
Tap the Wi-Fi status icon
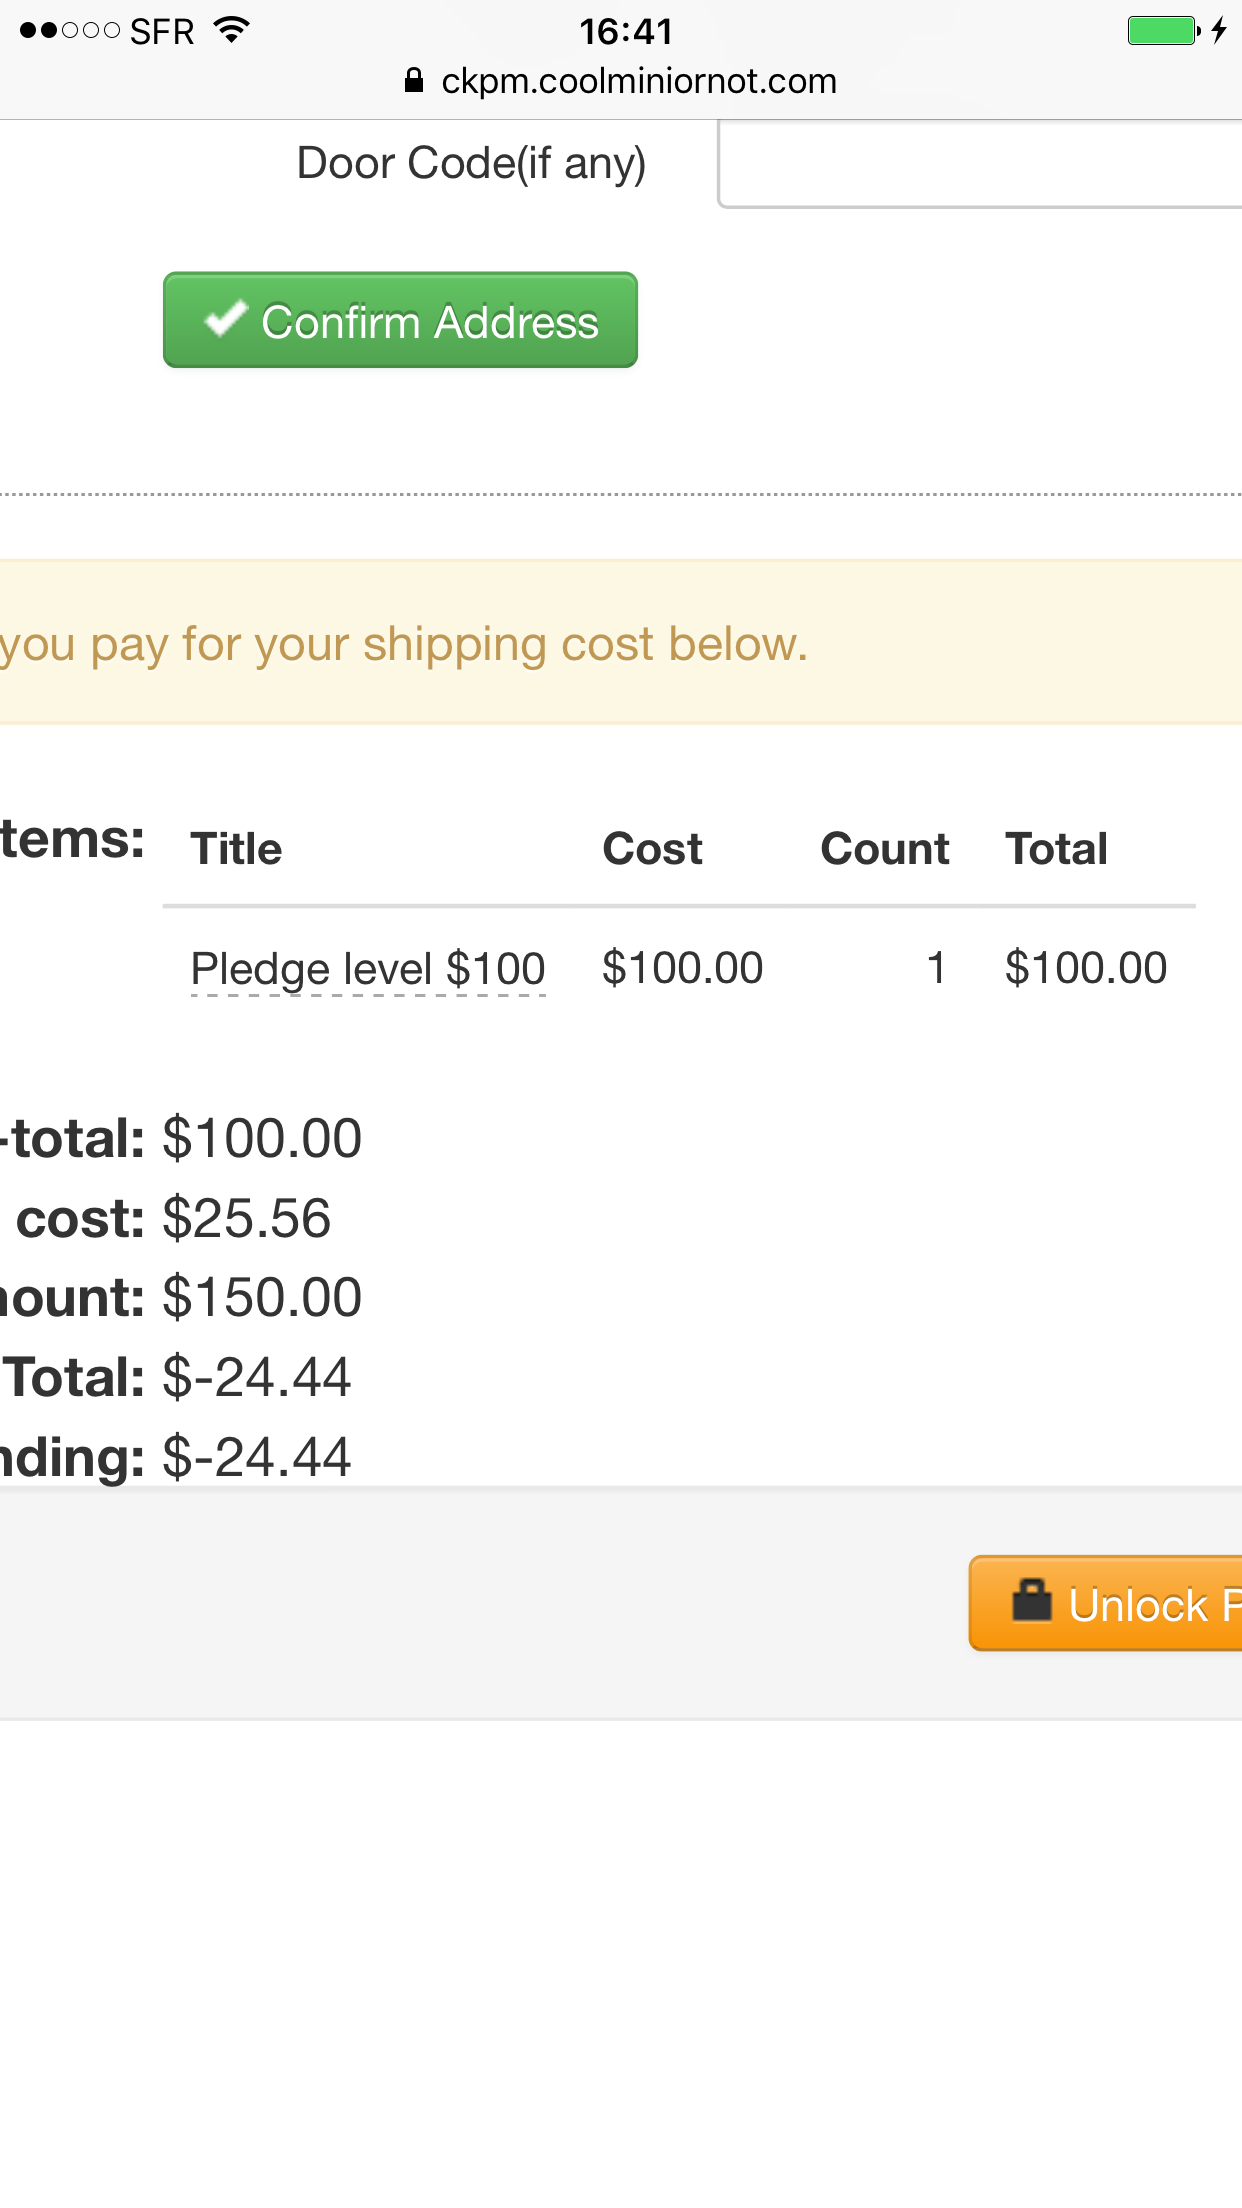(x=231, y=30)
